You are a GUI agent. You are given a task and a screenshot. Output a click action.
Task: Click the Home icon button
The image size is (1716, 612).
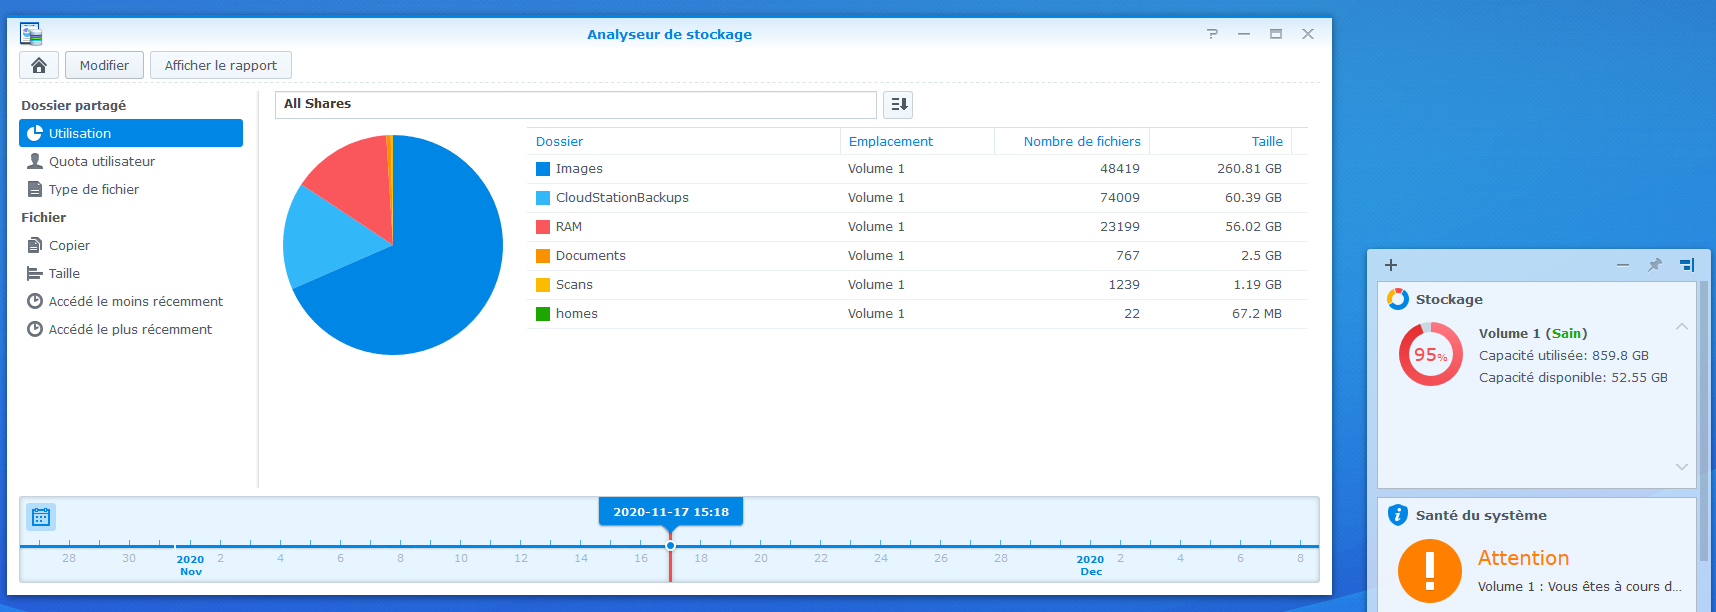pos(39,65)
